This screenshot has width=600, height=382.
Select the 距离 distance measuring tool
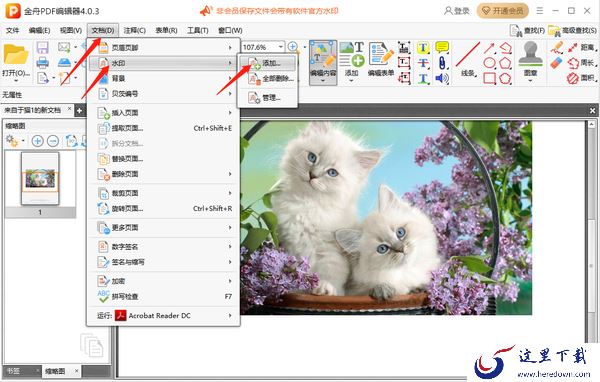[582, 47]
